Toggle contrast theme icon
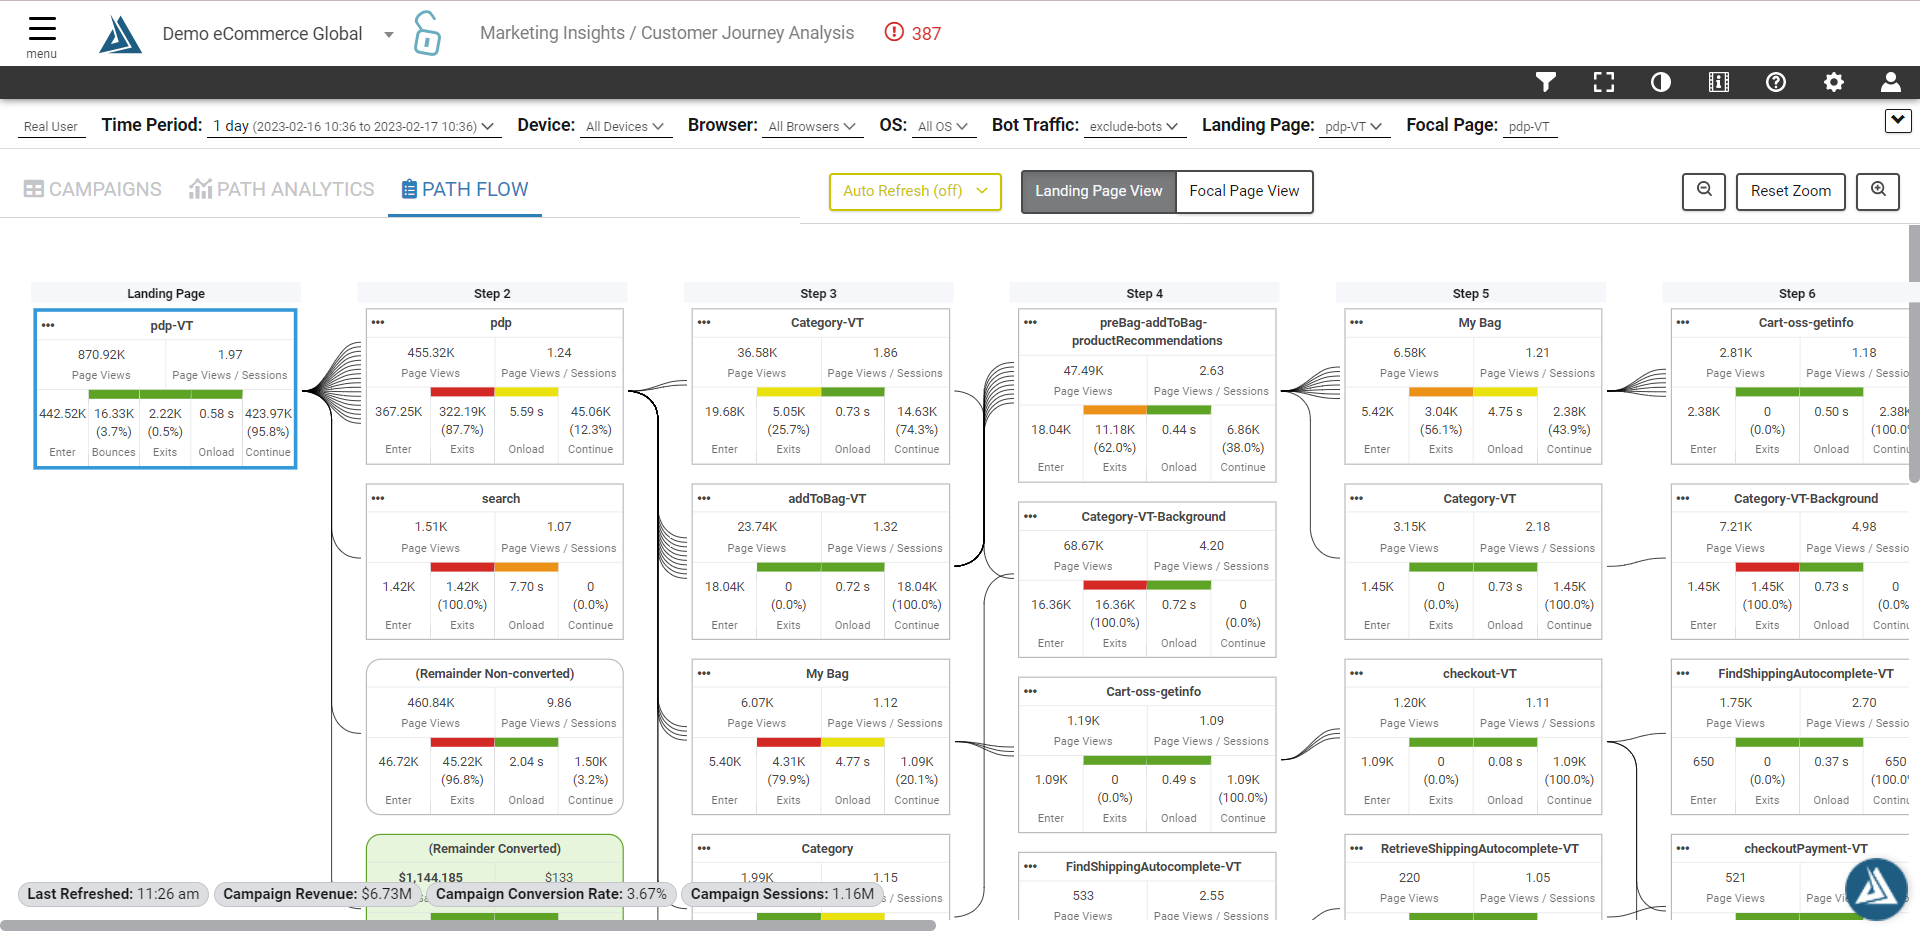Image resolution: width=1920 pixels, height=932 pixels. point(1661,82)
